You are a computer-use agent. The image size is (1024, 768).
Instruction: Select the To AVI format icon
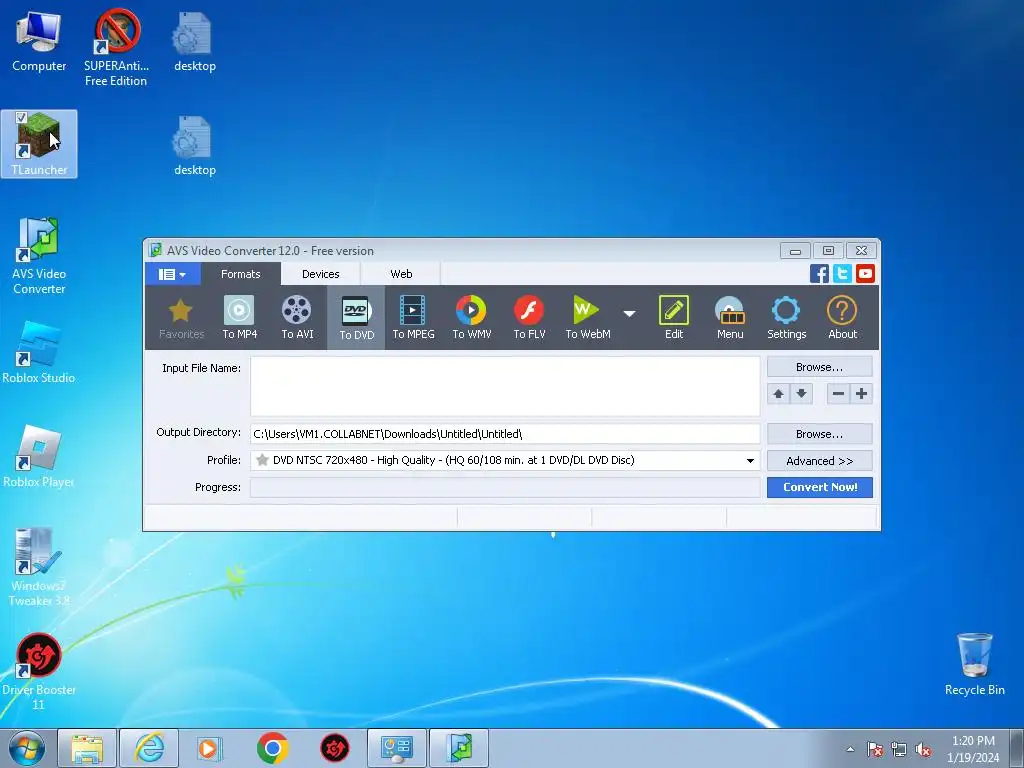click(297, 317)
